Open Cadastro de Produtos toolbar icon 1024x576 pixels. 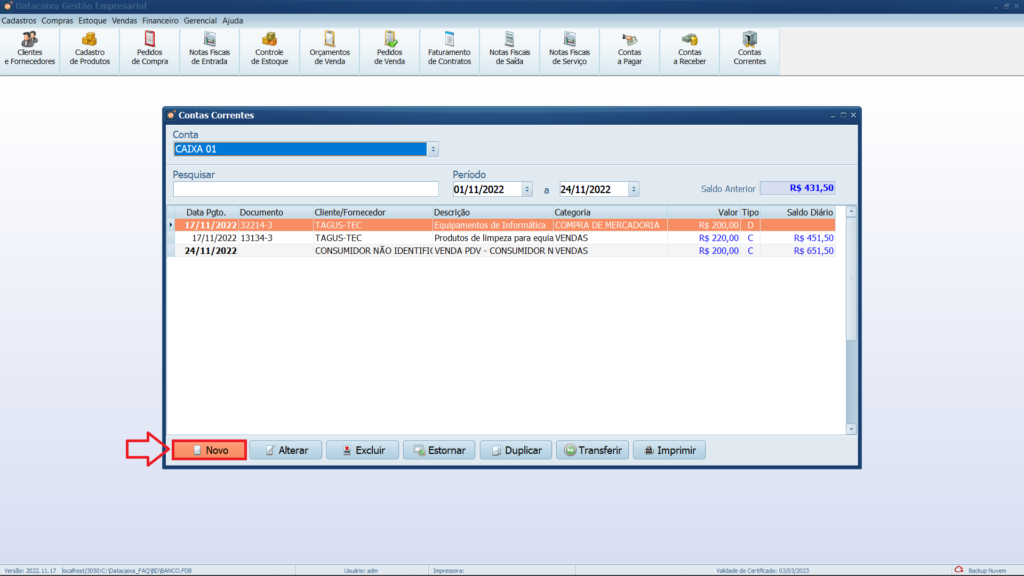click(x=90, y=49)
